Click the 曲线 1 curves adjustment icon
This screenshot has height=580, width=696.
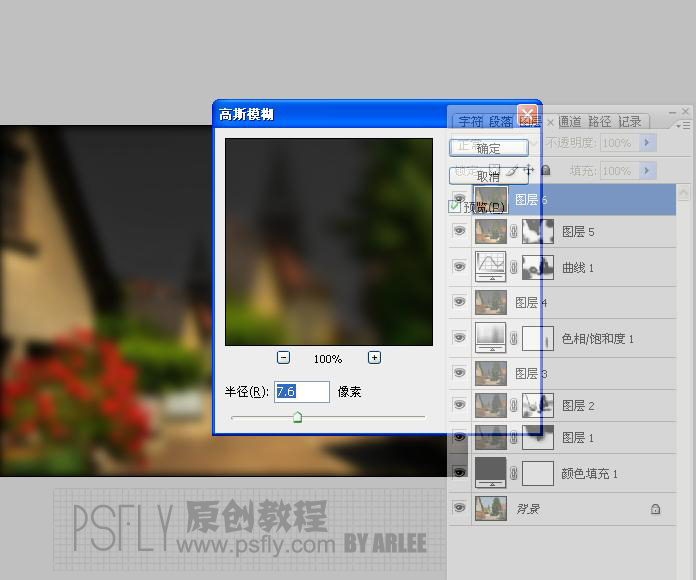[x=490, y=267]
